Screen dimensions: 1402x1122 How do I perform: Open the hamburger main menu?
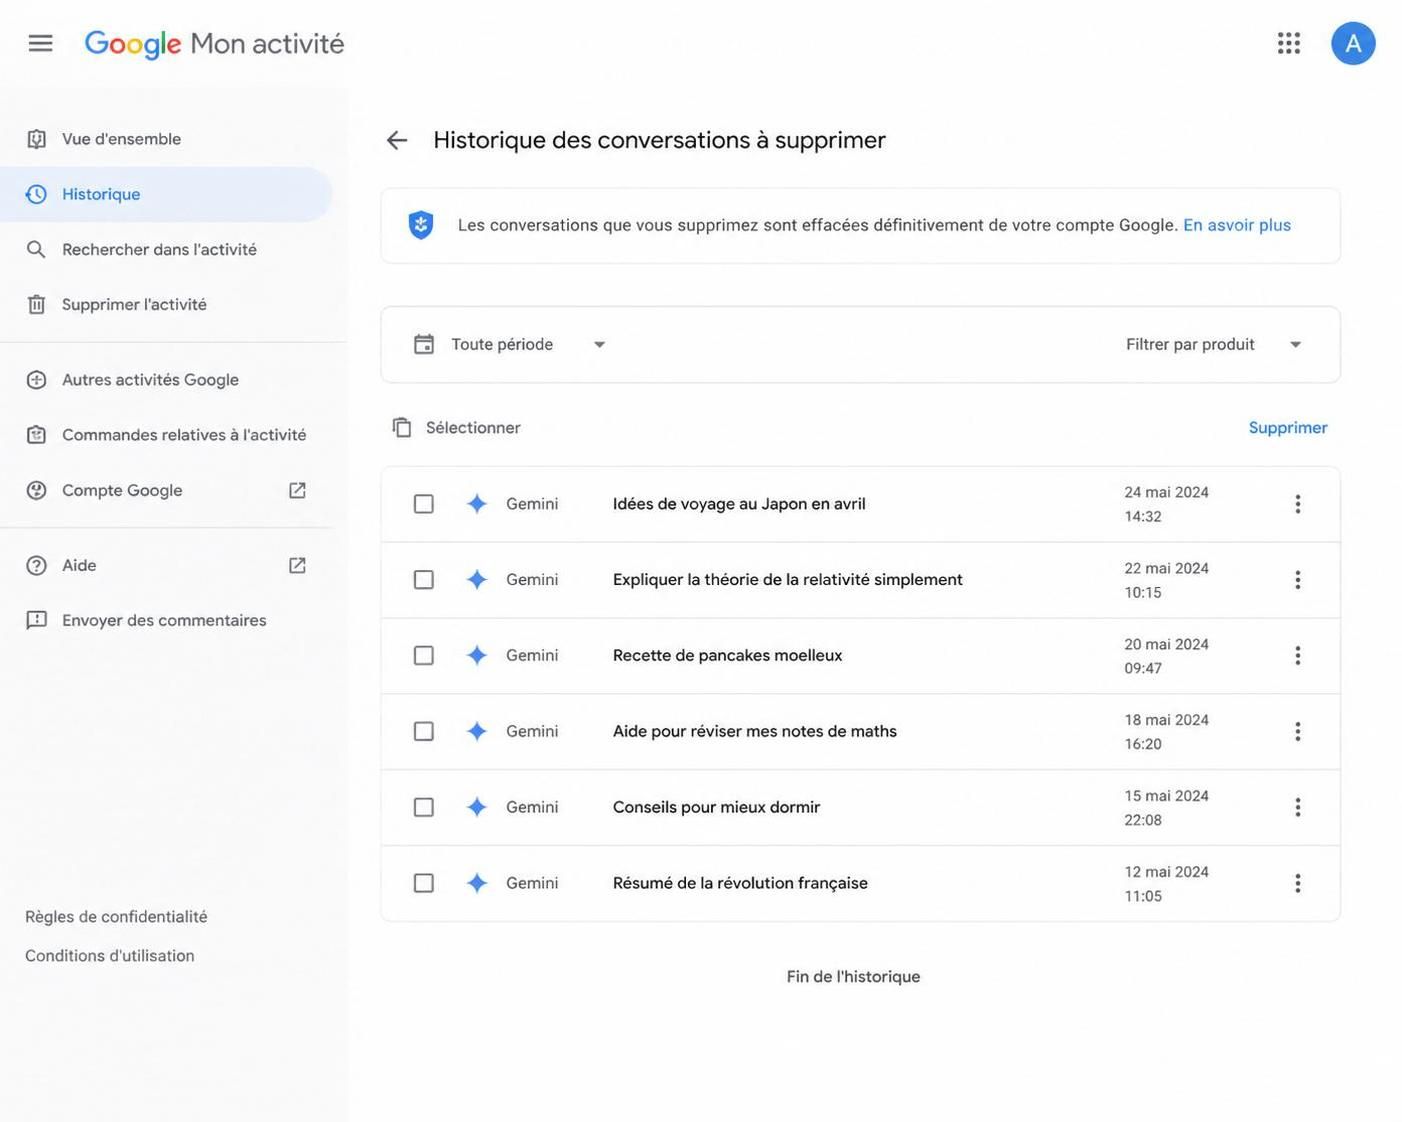click(40, 43)
